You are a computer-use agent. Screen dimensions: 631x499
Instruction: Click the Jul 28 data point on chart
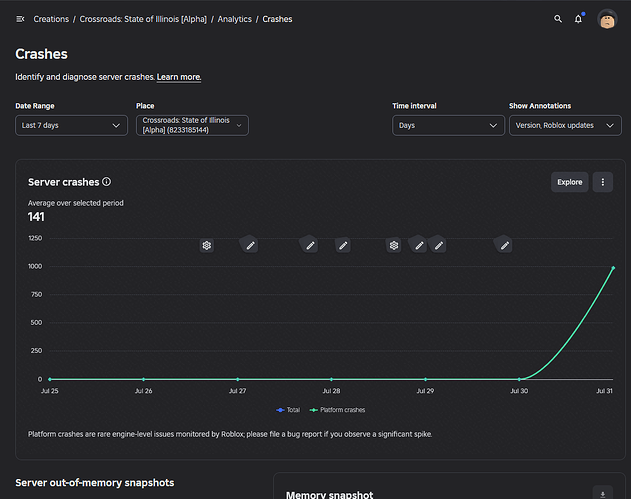[331, 379]
